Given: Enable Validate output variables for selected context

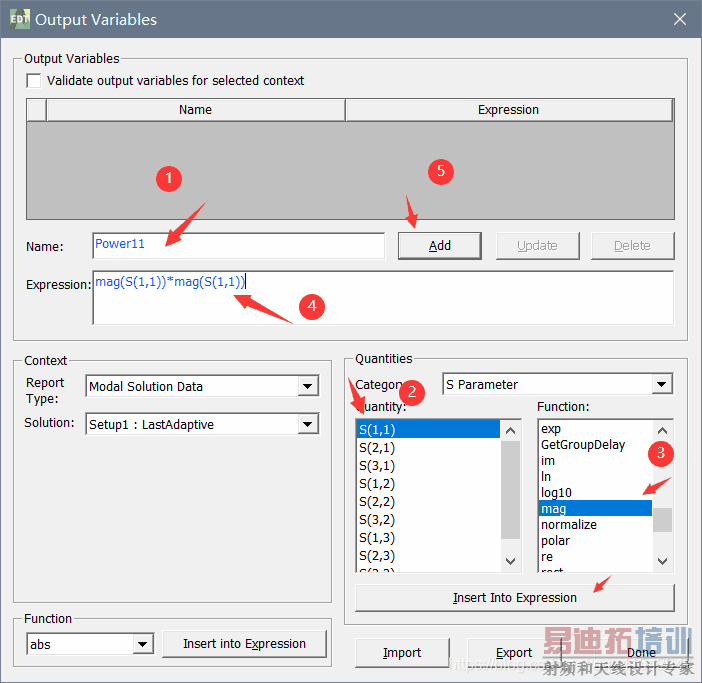Looking at the screenshot, I should [x=34, y=81].
